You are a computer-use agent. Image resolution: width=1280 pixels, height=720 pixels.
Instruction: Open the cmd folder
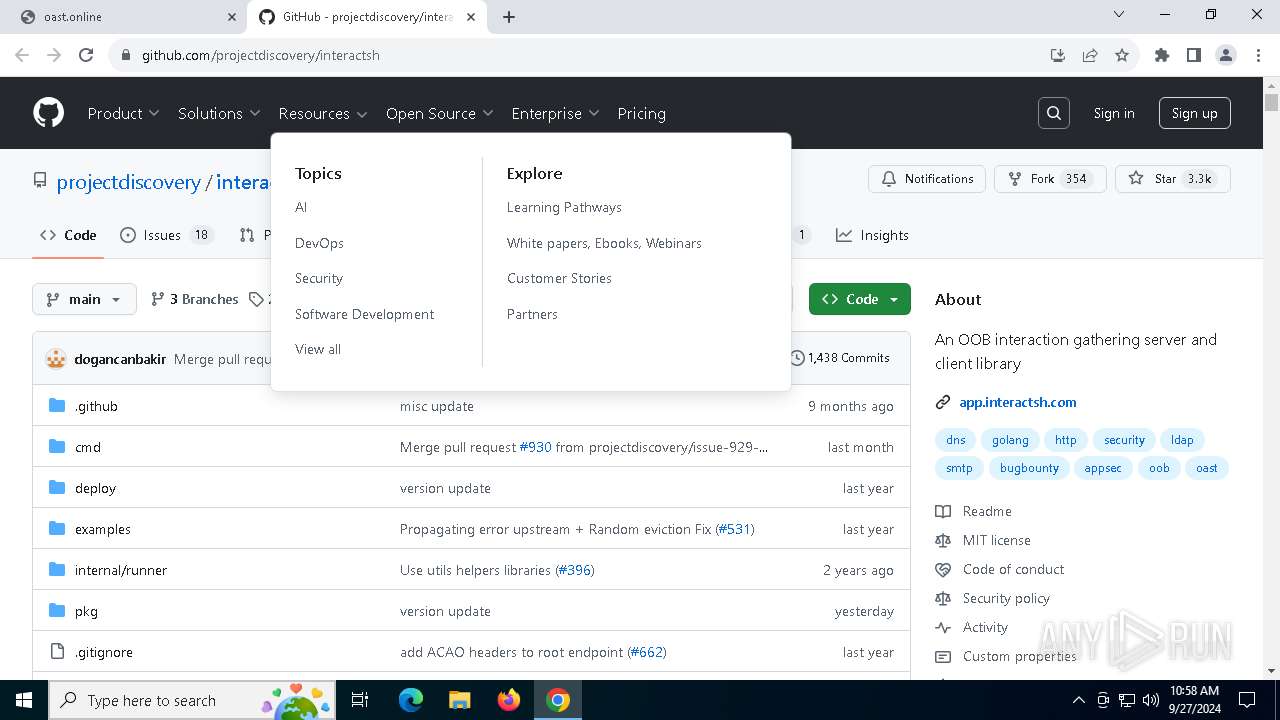[88, 447]
